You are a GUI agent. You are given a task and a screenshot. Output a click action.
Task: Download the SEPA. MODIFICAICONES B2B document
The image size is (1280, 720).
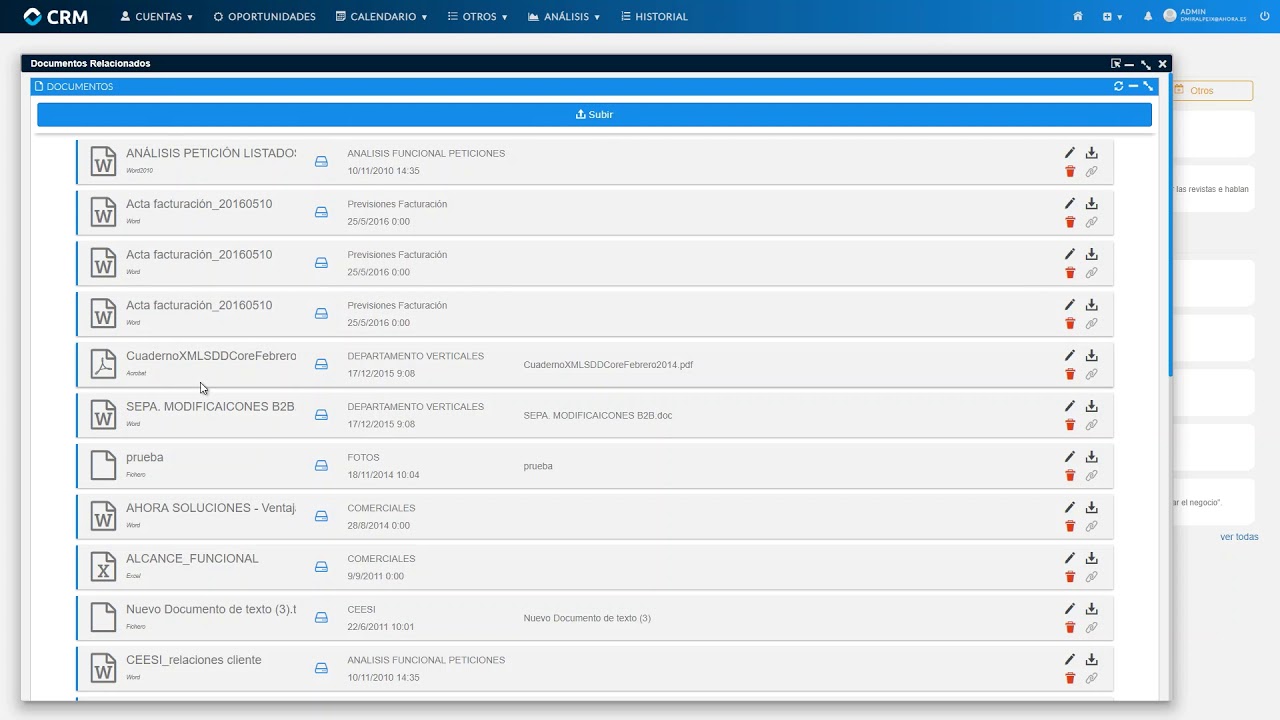[x=1092, y=406]
